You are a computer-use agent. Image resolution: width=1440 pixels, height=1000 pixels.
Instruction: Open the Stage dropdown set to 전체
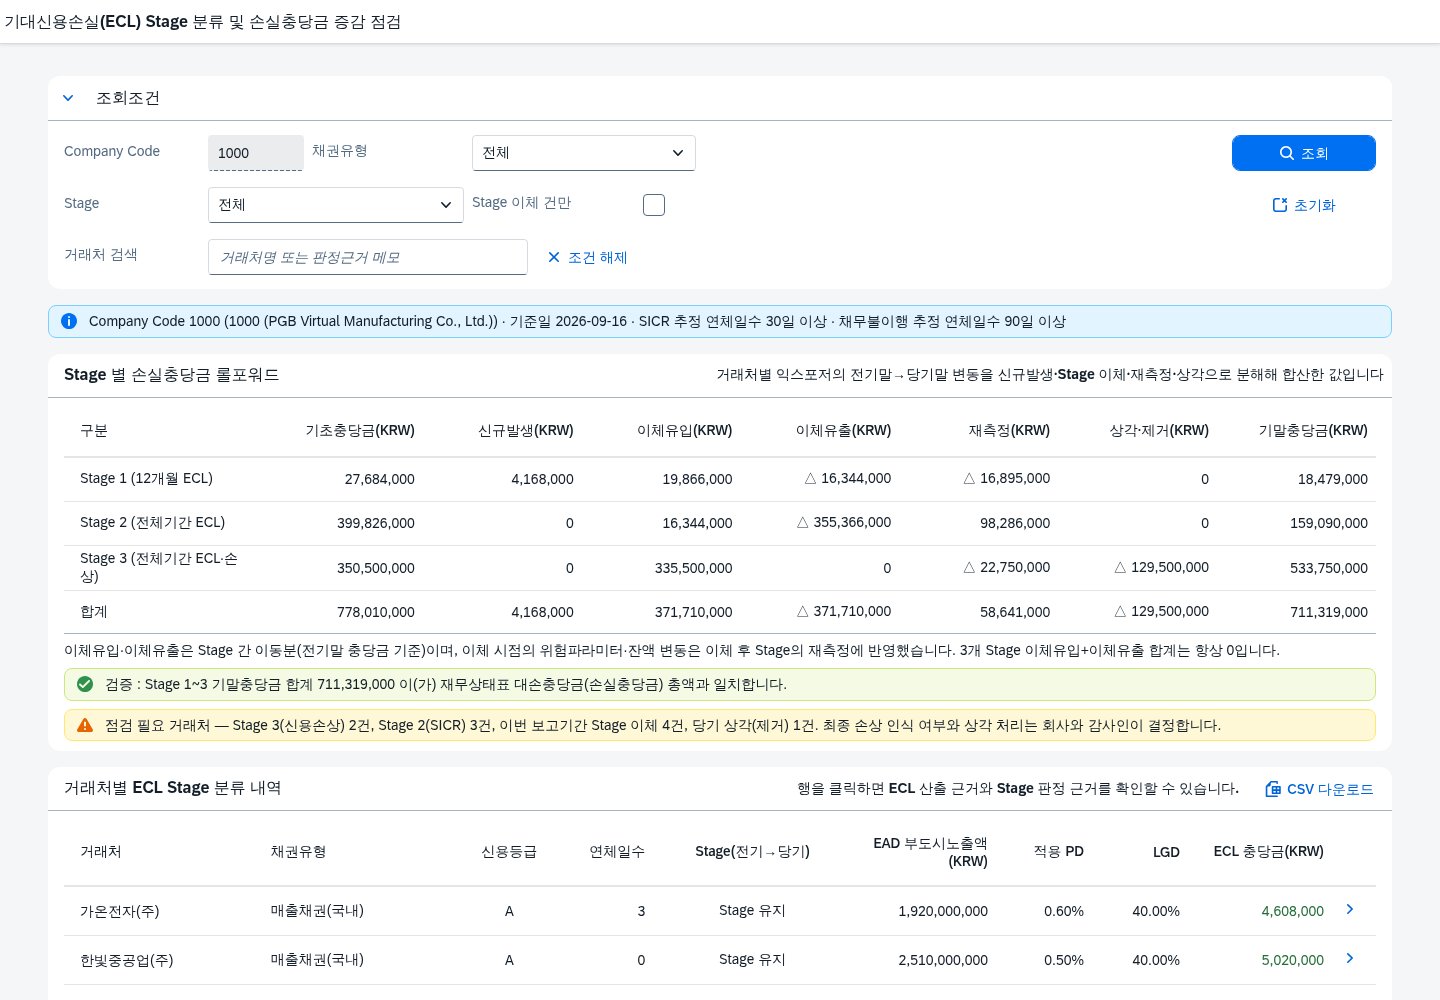(x=336, y=205)
